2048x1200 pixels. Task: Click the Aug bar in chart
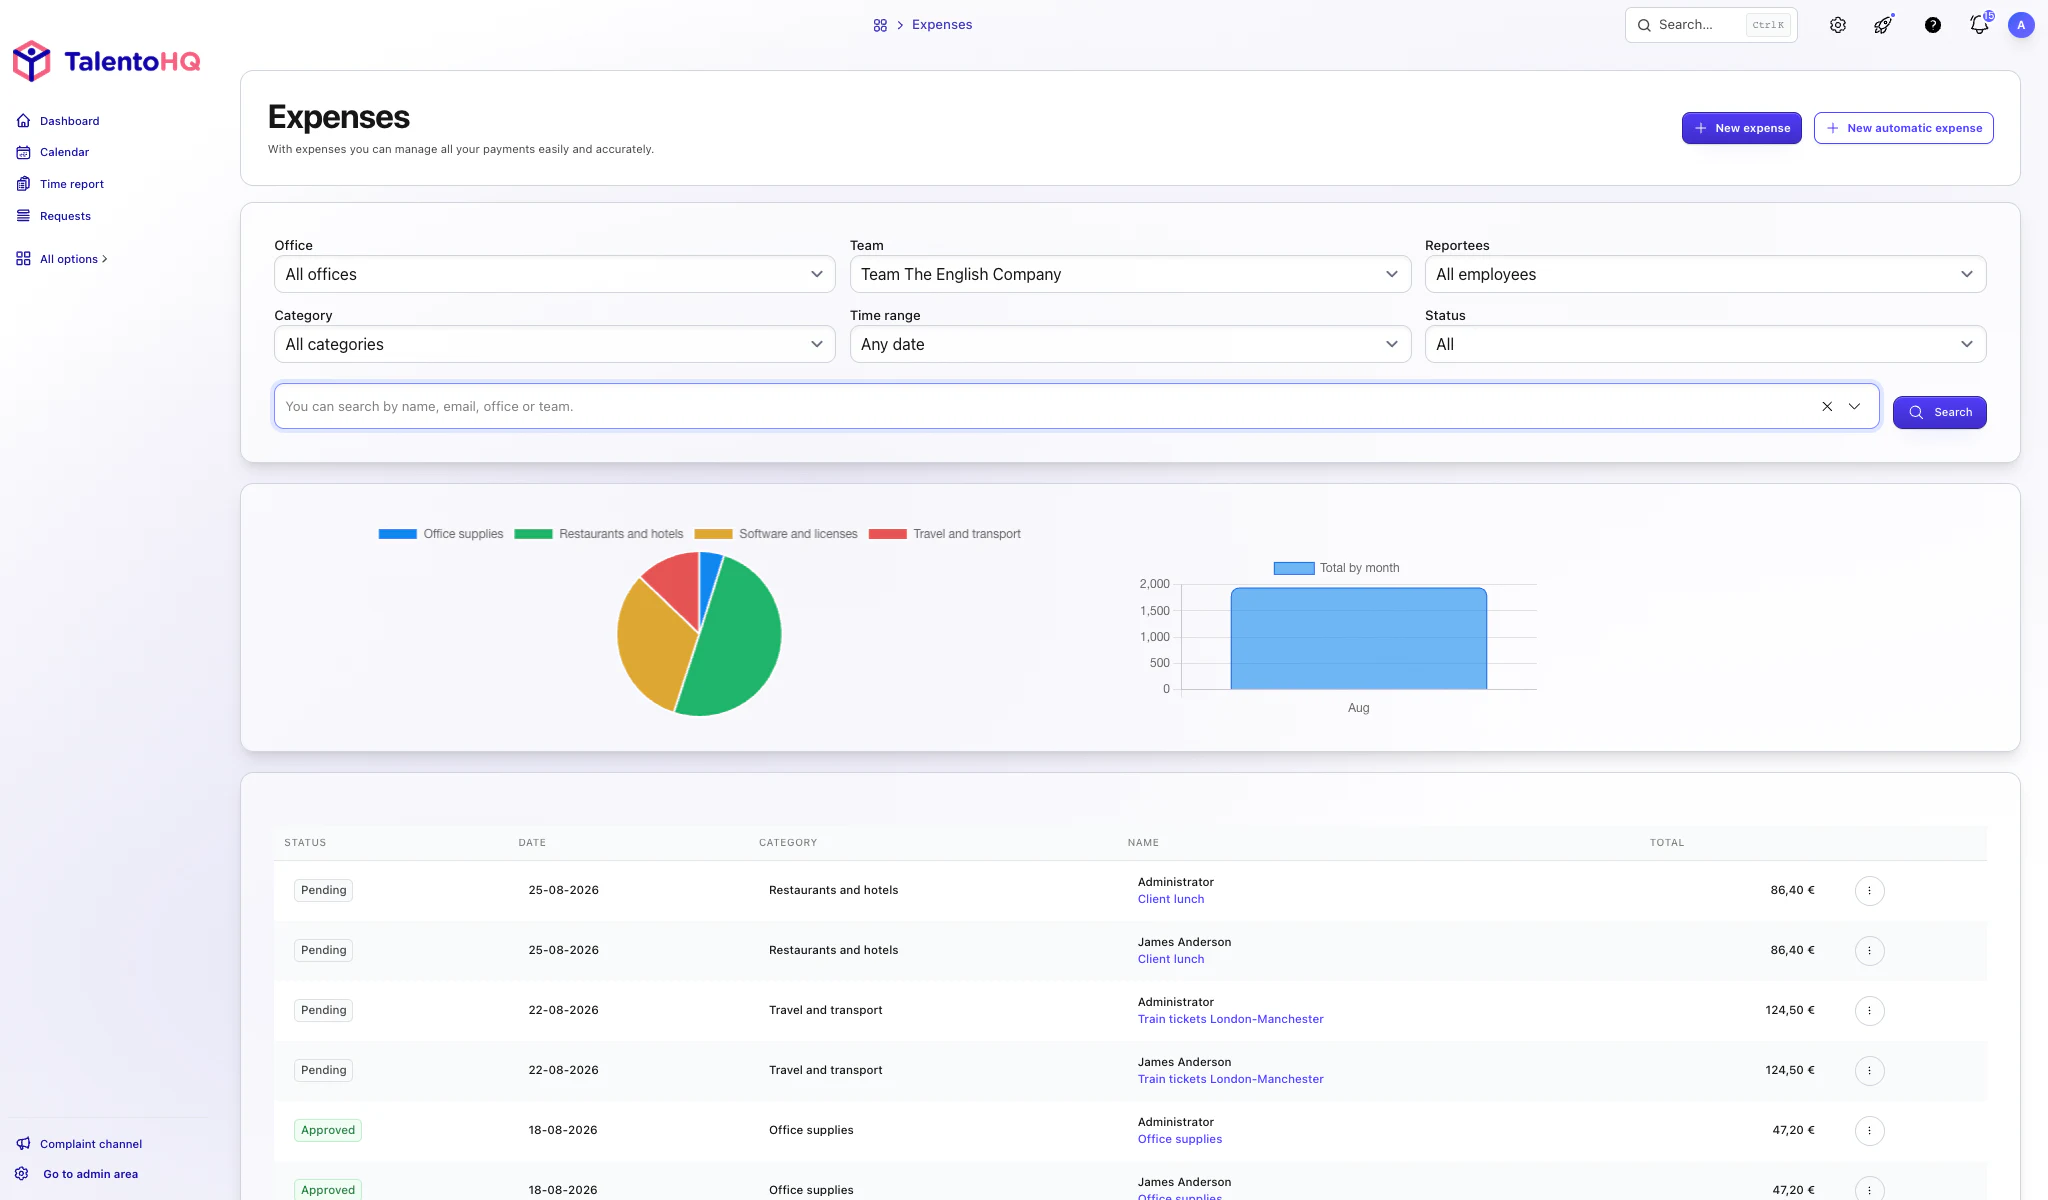1359,639
